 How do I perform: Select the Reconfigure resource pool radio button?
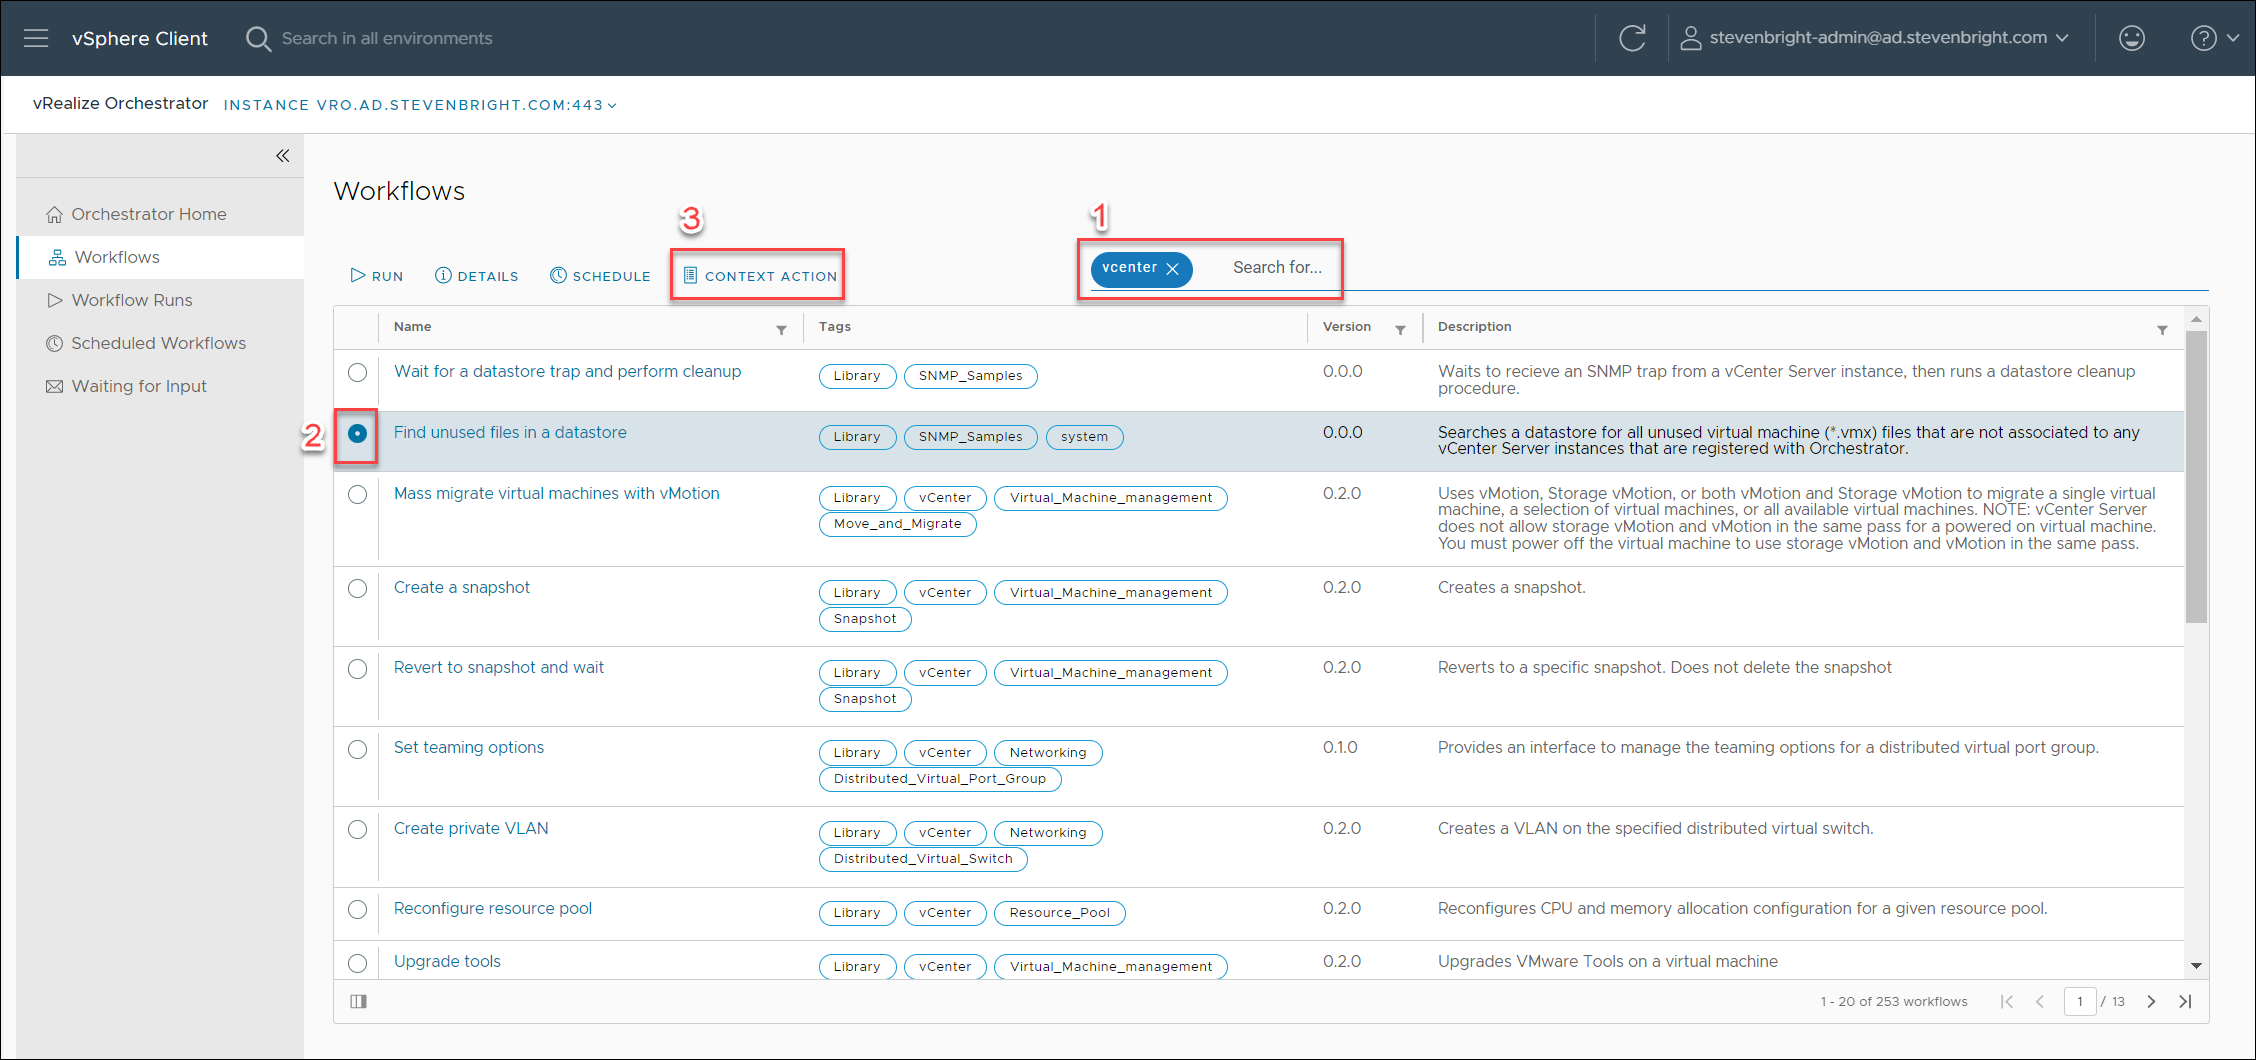click(x=357, y=909)
